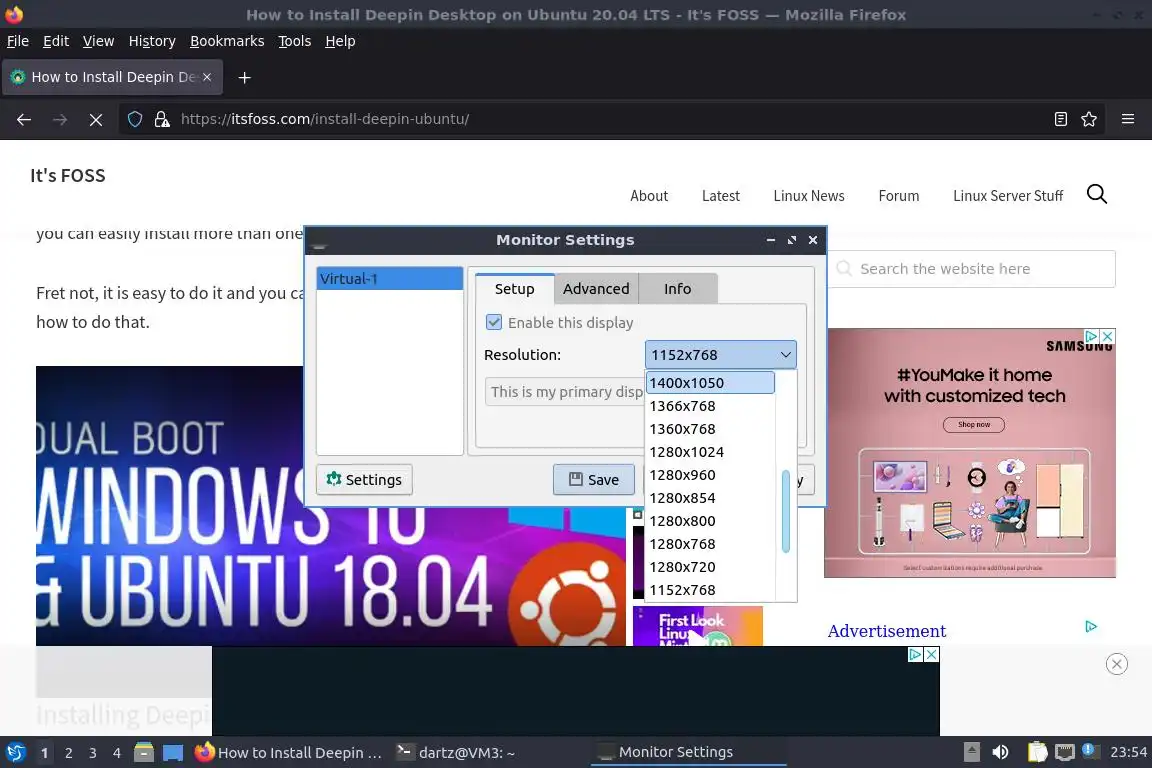Image resolution: width=1152 pixels, height=768 pixels.
Task: Choose 1280x854 resolution
Action: tap(710, 498)
